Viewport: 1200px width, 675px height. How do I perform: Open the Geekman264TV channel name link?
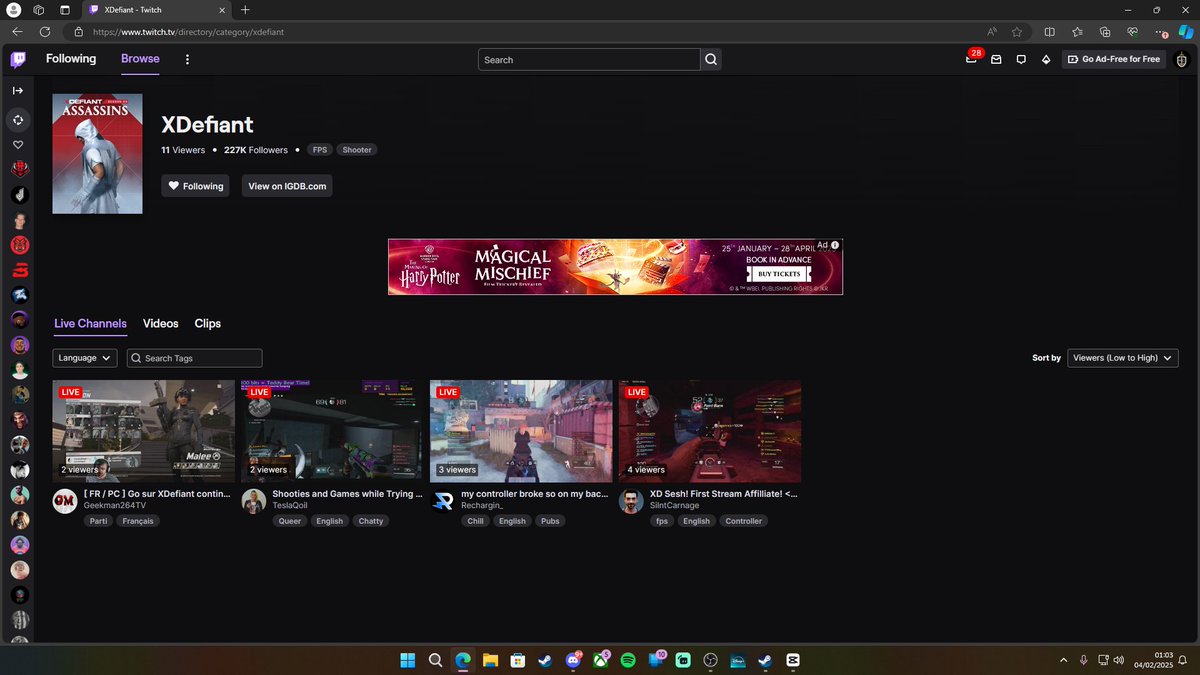point(114,506)
